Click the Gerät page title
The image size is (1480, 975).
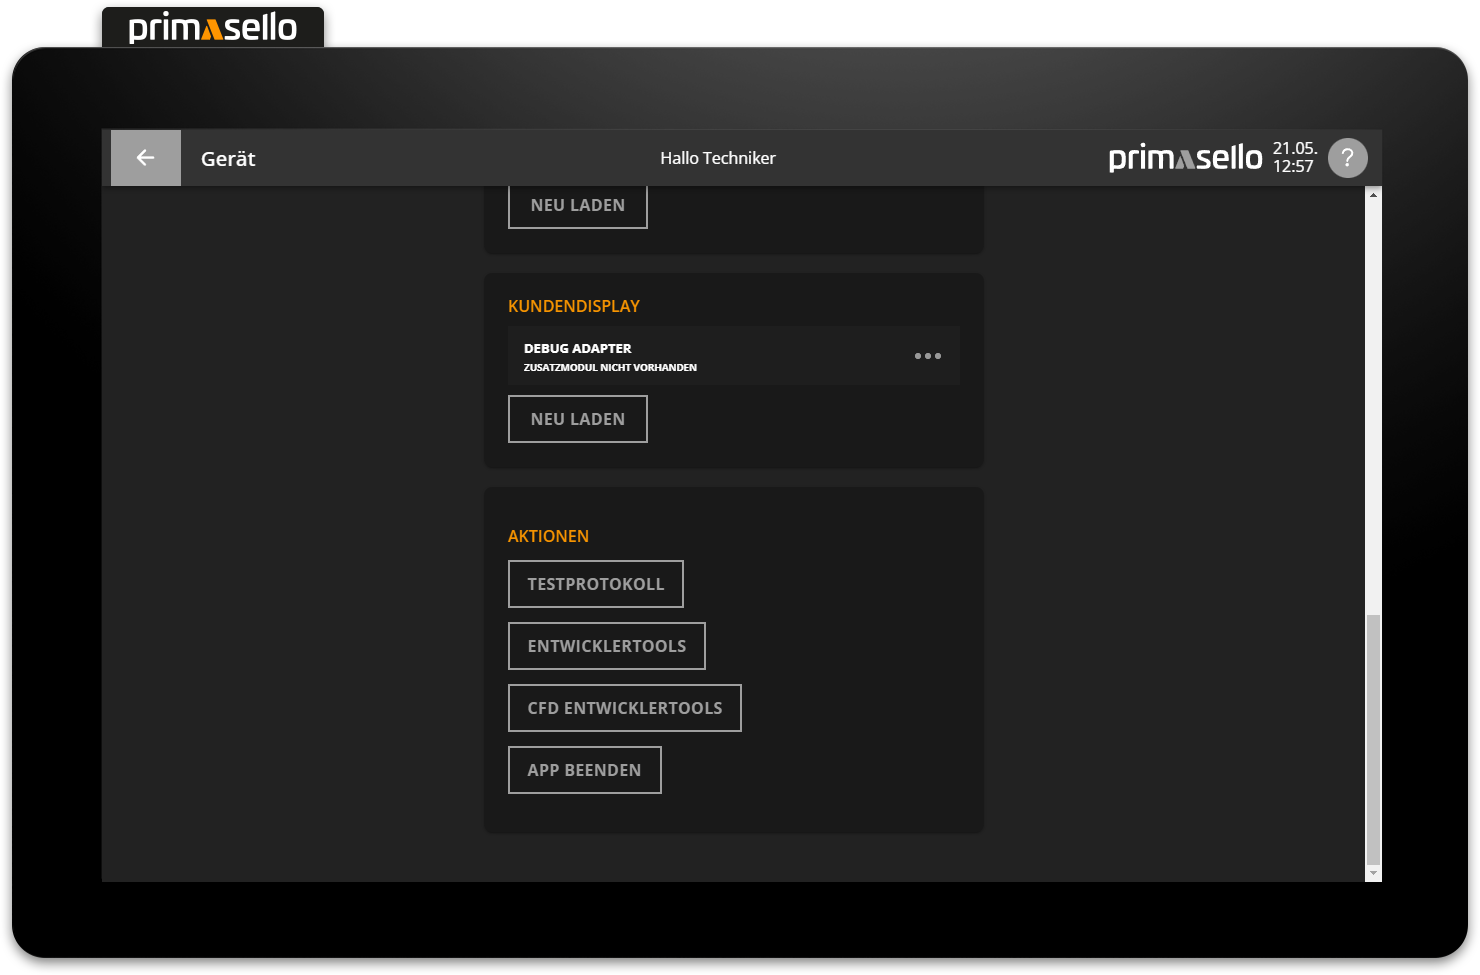tap(228, 159)
